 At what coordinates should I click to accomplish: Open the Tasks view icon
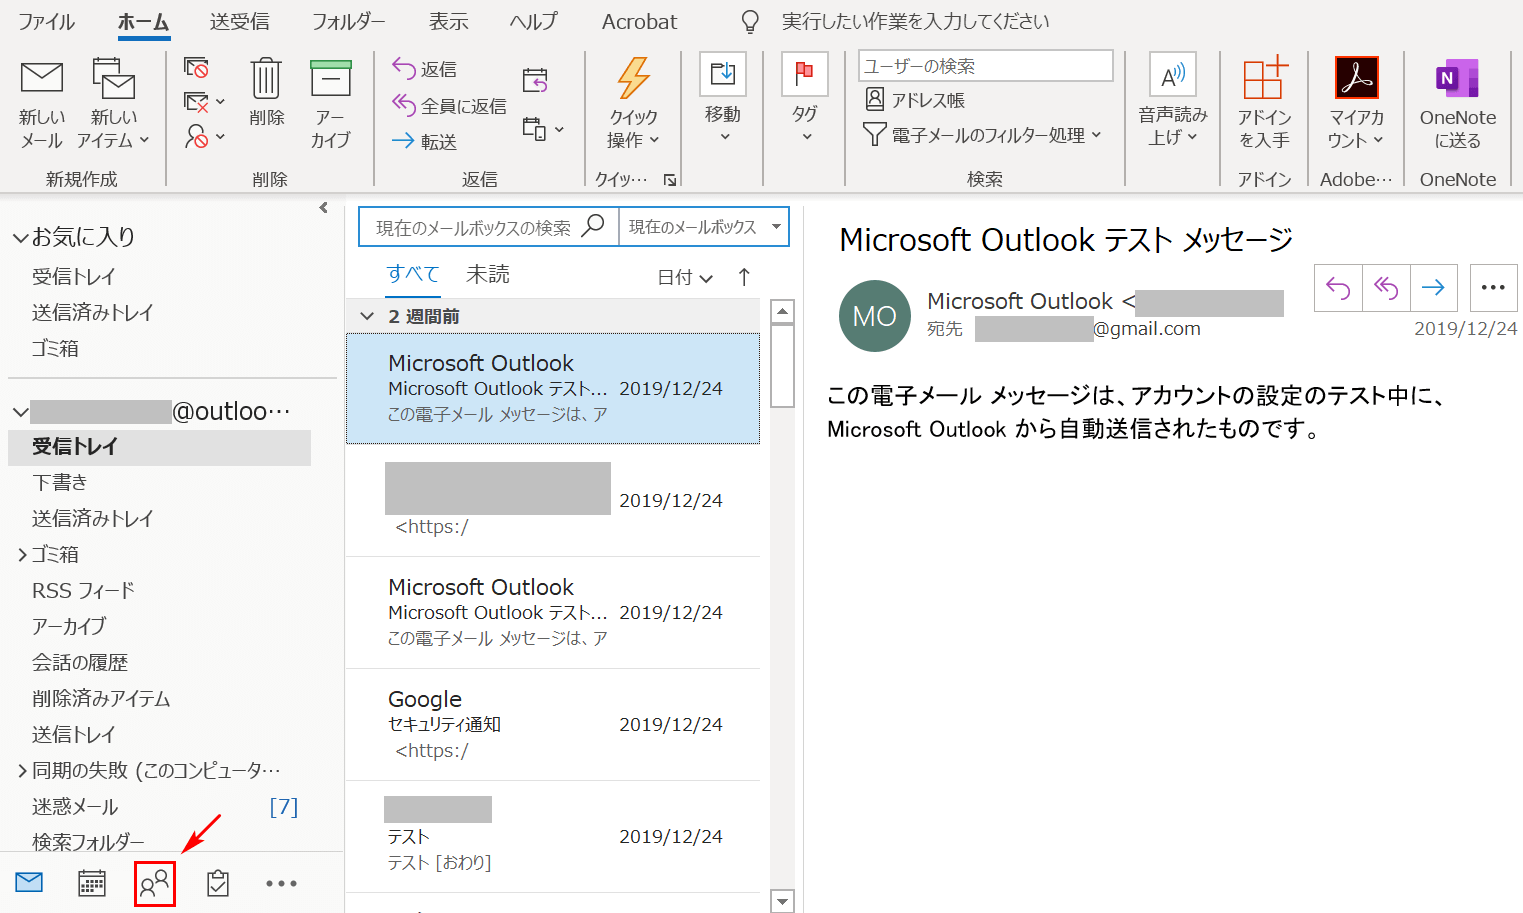click(x=218, y=883)
